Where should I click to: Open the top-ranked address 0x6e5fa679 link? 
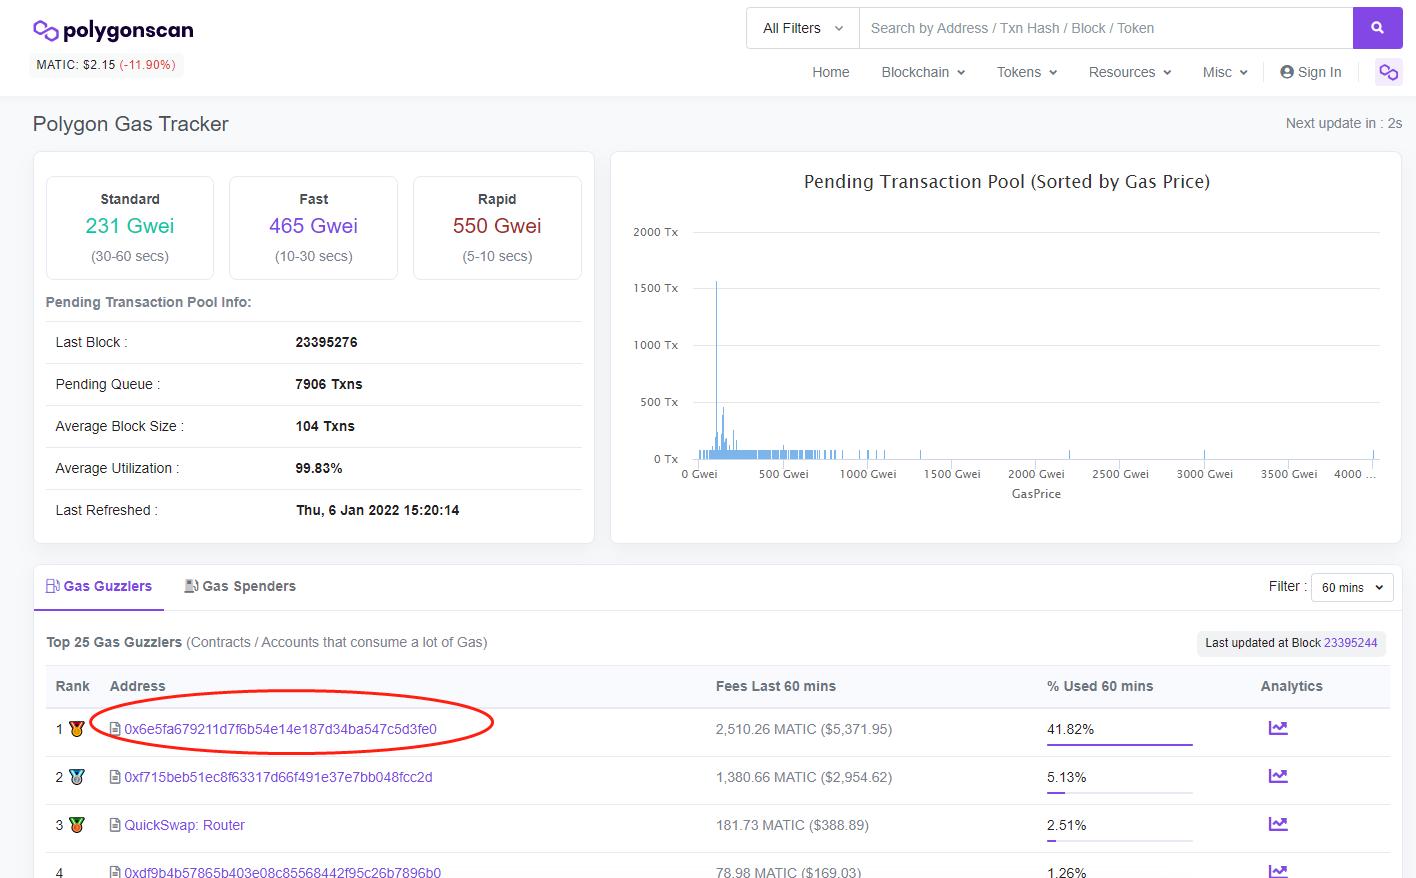(x=280, y=729)
